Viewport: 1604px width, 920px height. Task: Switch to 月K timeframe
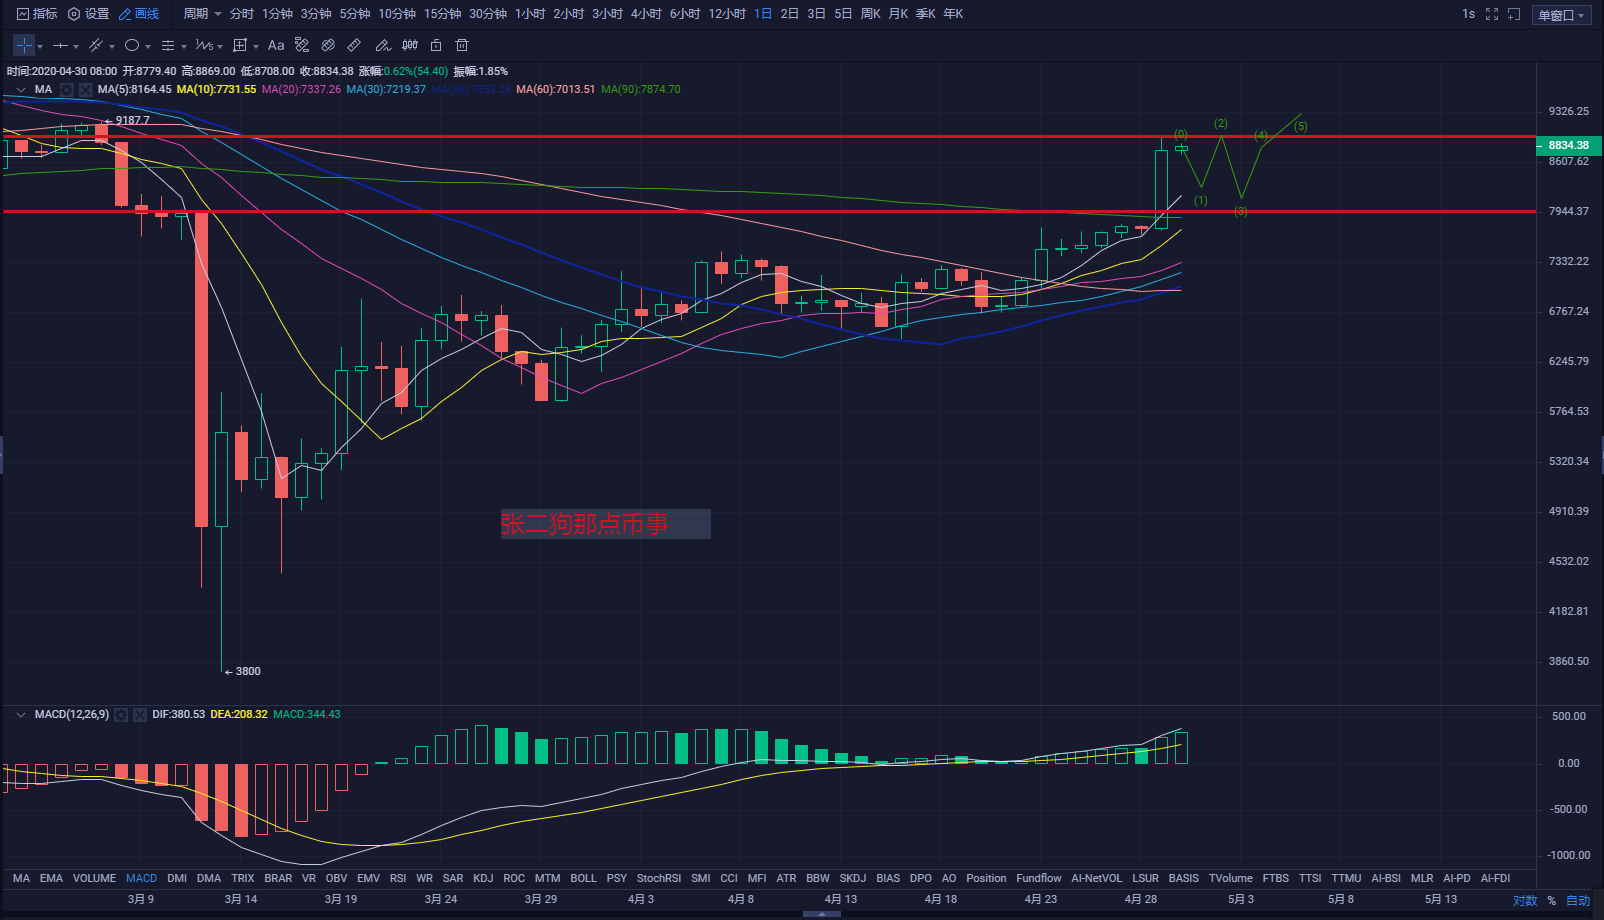[x=898, y=14]
